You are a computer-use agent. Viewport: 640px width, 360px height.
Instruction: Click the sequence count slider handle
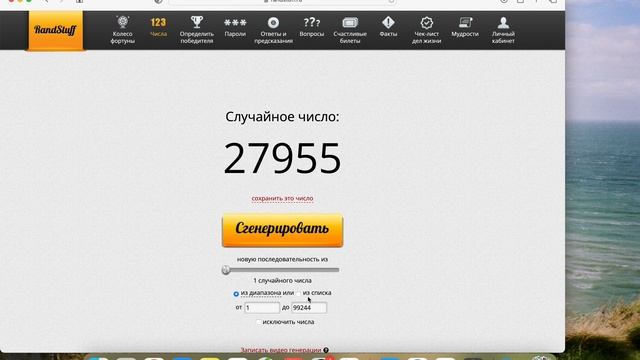(226, 270)
